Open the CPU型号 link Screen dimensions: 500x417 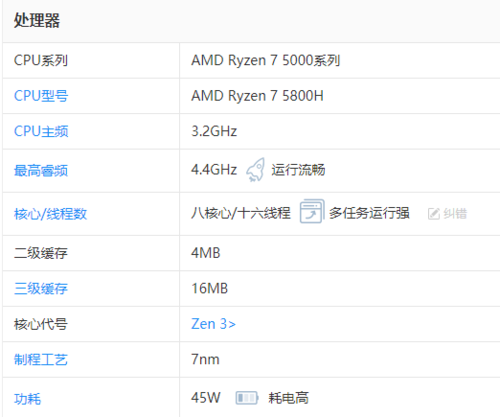pos(41,96)
